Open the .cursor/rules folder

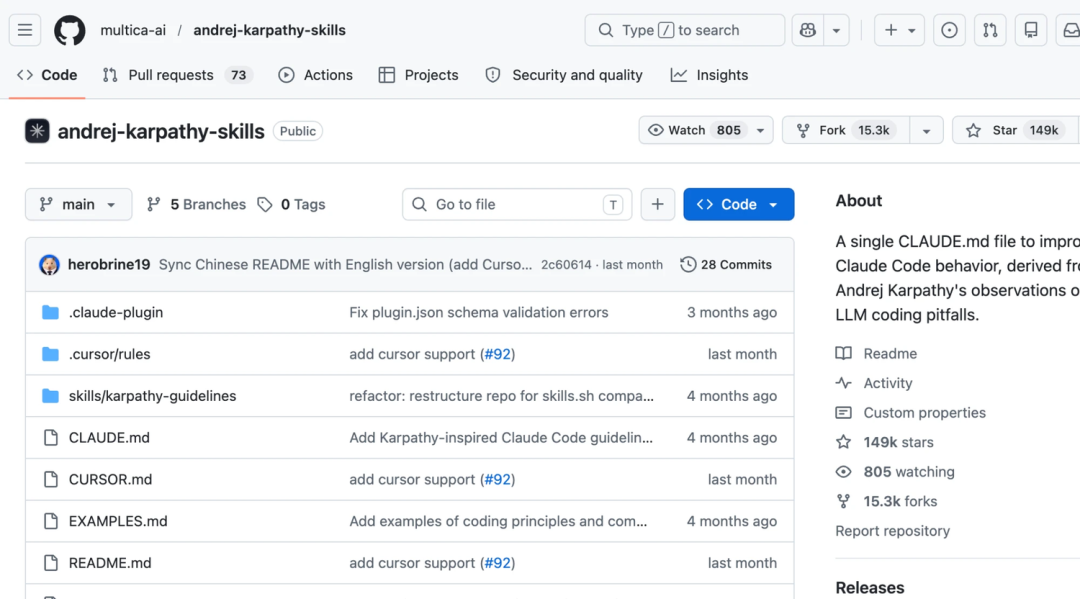click(110, 354)
